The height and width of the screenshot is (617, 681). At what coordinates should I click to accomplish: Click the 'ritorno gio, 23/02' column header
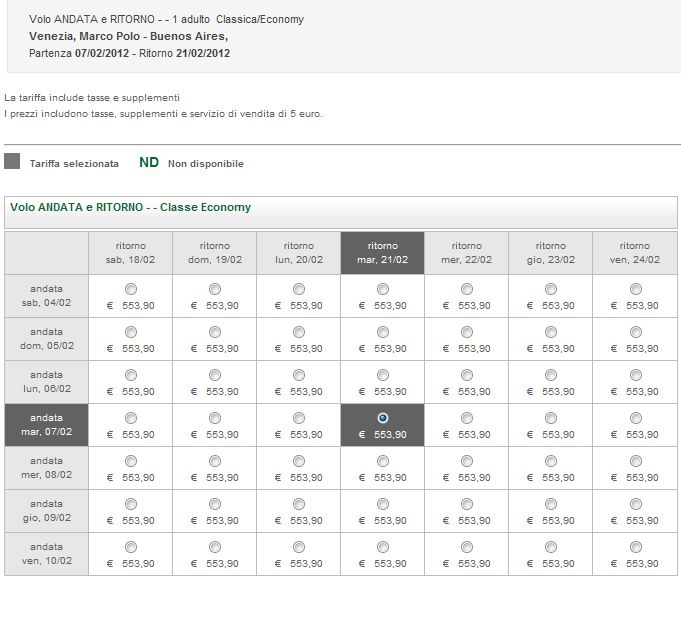pos(551,253)
